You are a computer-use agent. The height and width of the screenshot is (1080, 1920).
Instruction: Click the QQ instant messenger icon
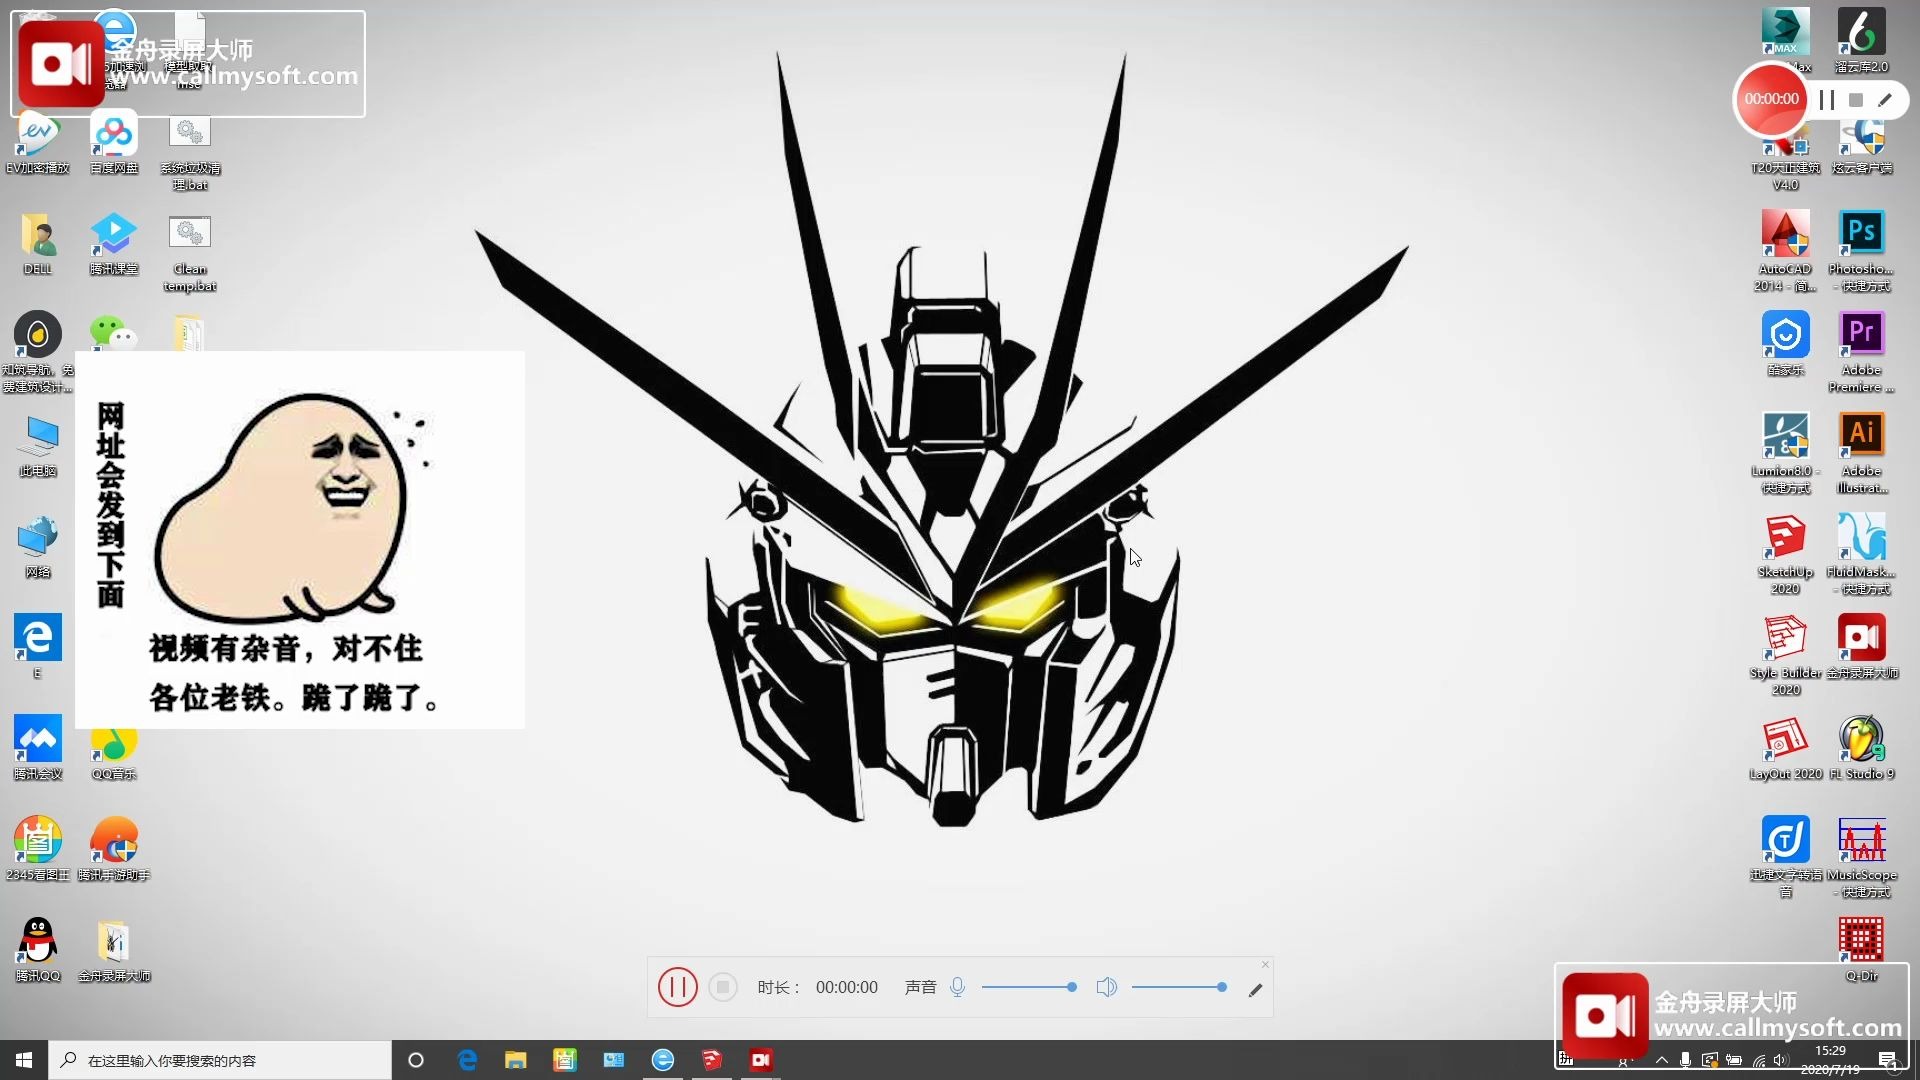click(x=37, y=942)
